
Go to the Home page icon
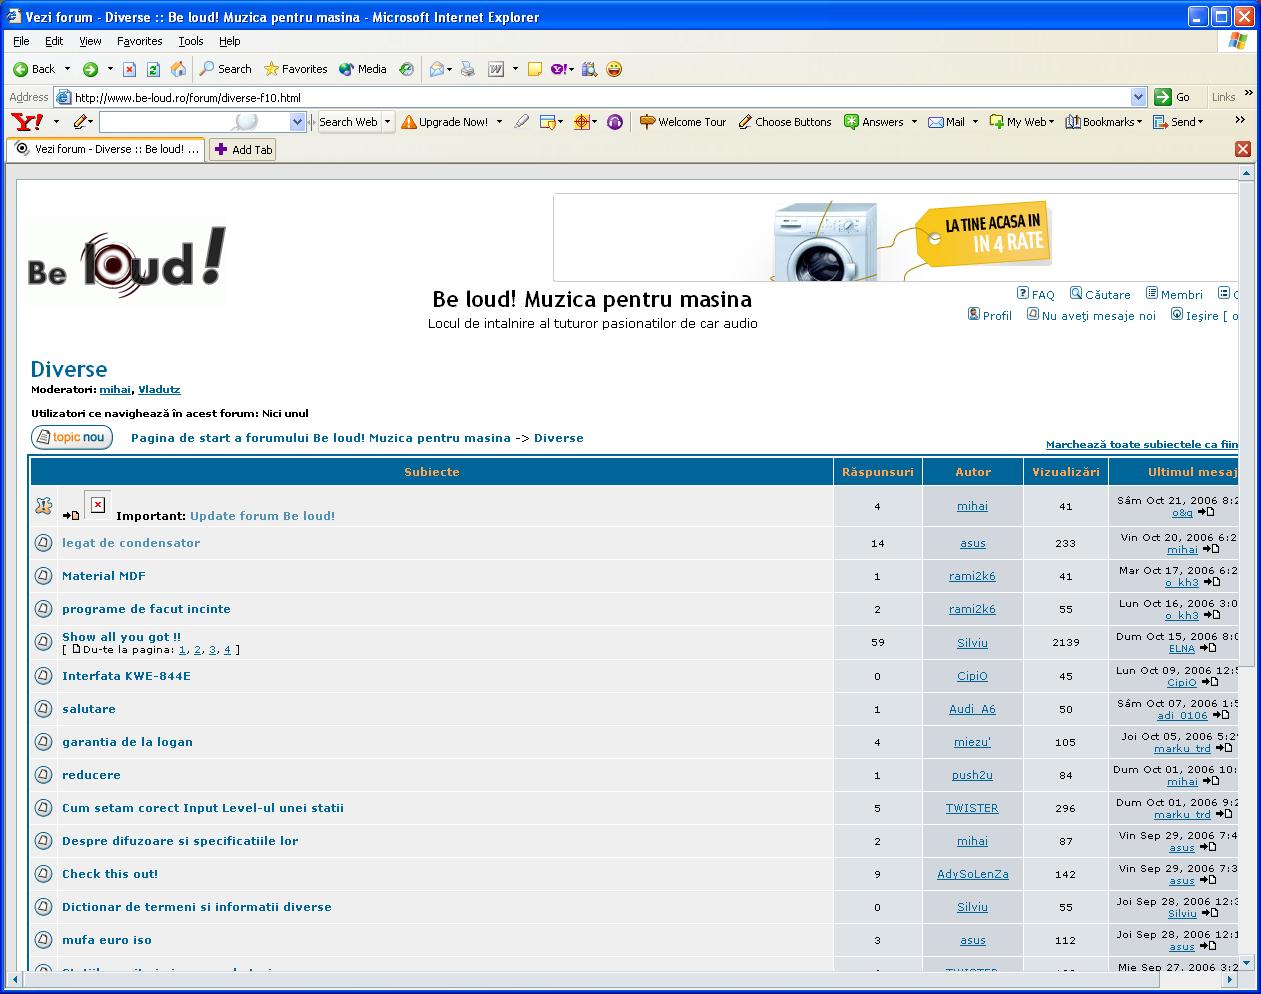[x=178, y=69]
